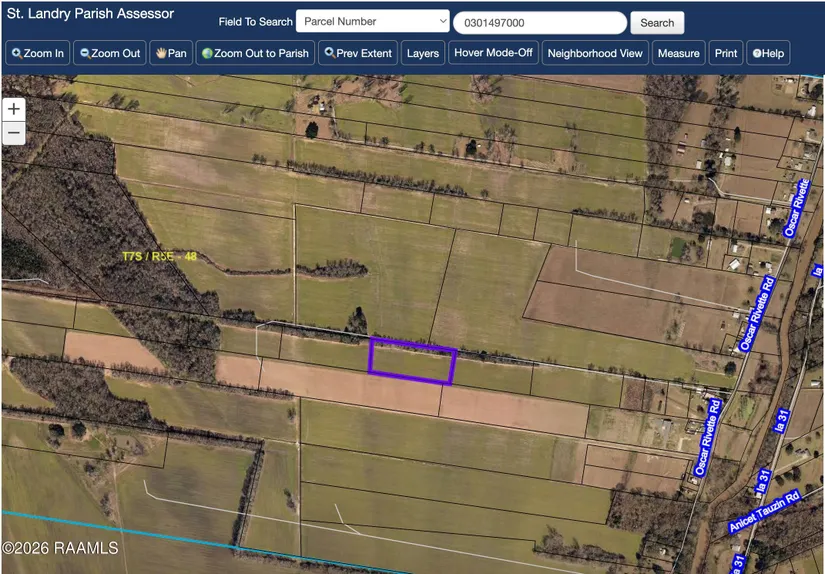Click Zoom Out to Parish globe button
The image size is (825, 574).
(255, 53)
